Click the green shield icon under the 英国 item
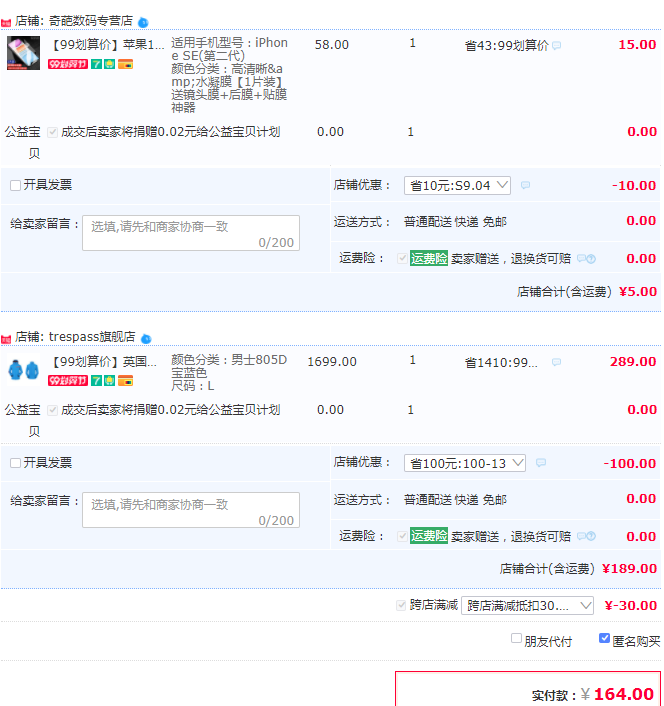664x706 pixels. click(x=109, y=381)
